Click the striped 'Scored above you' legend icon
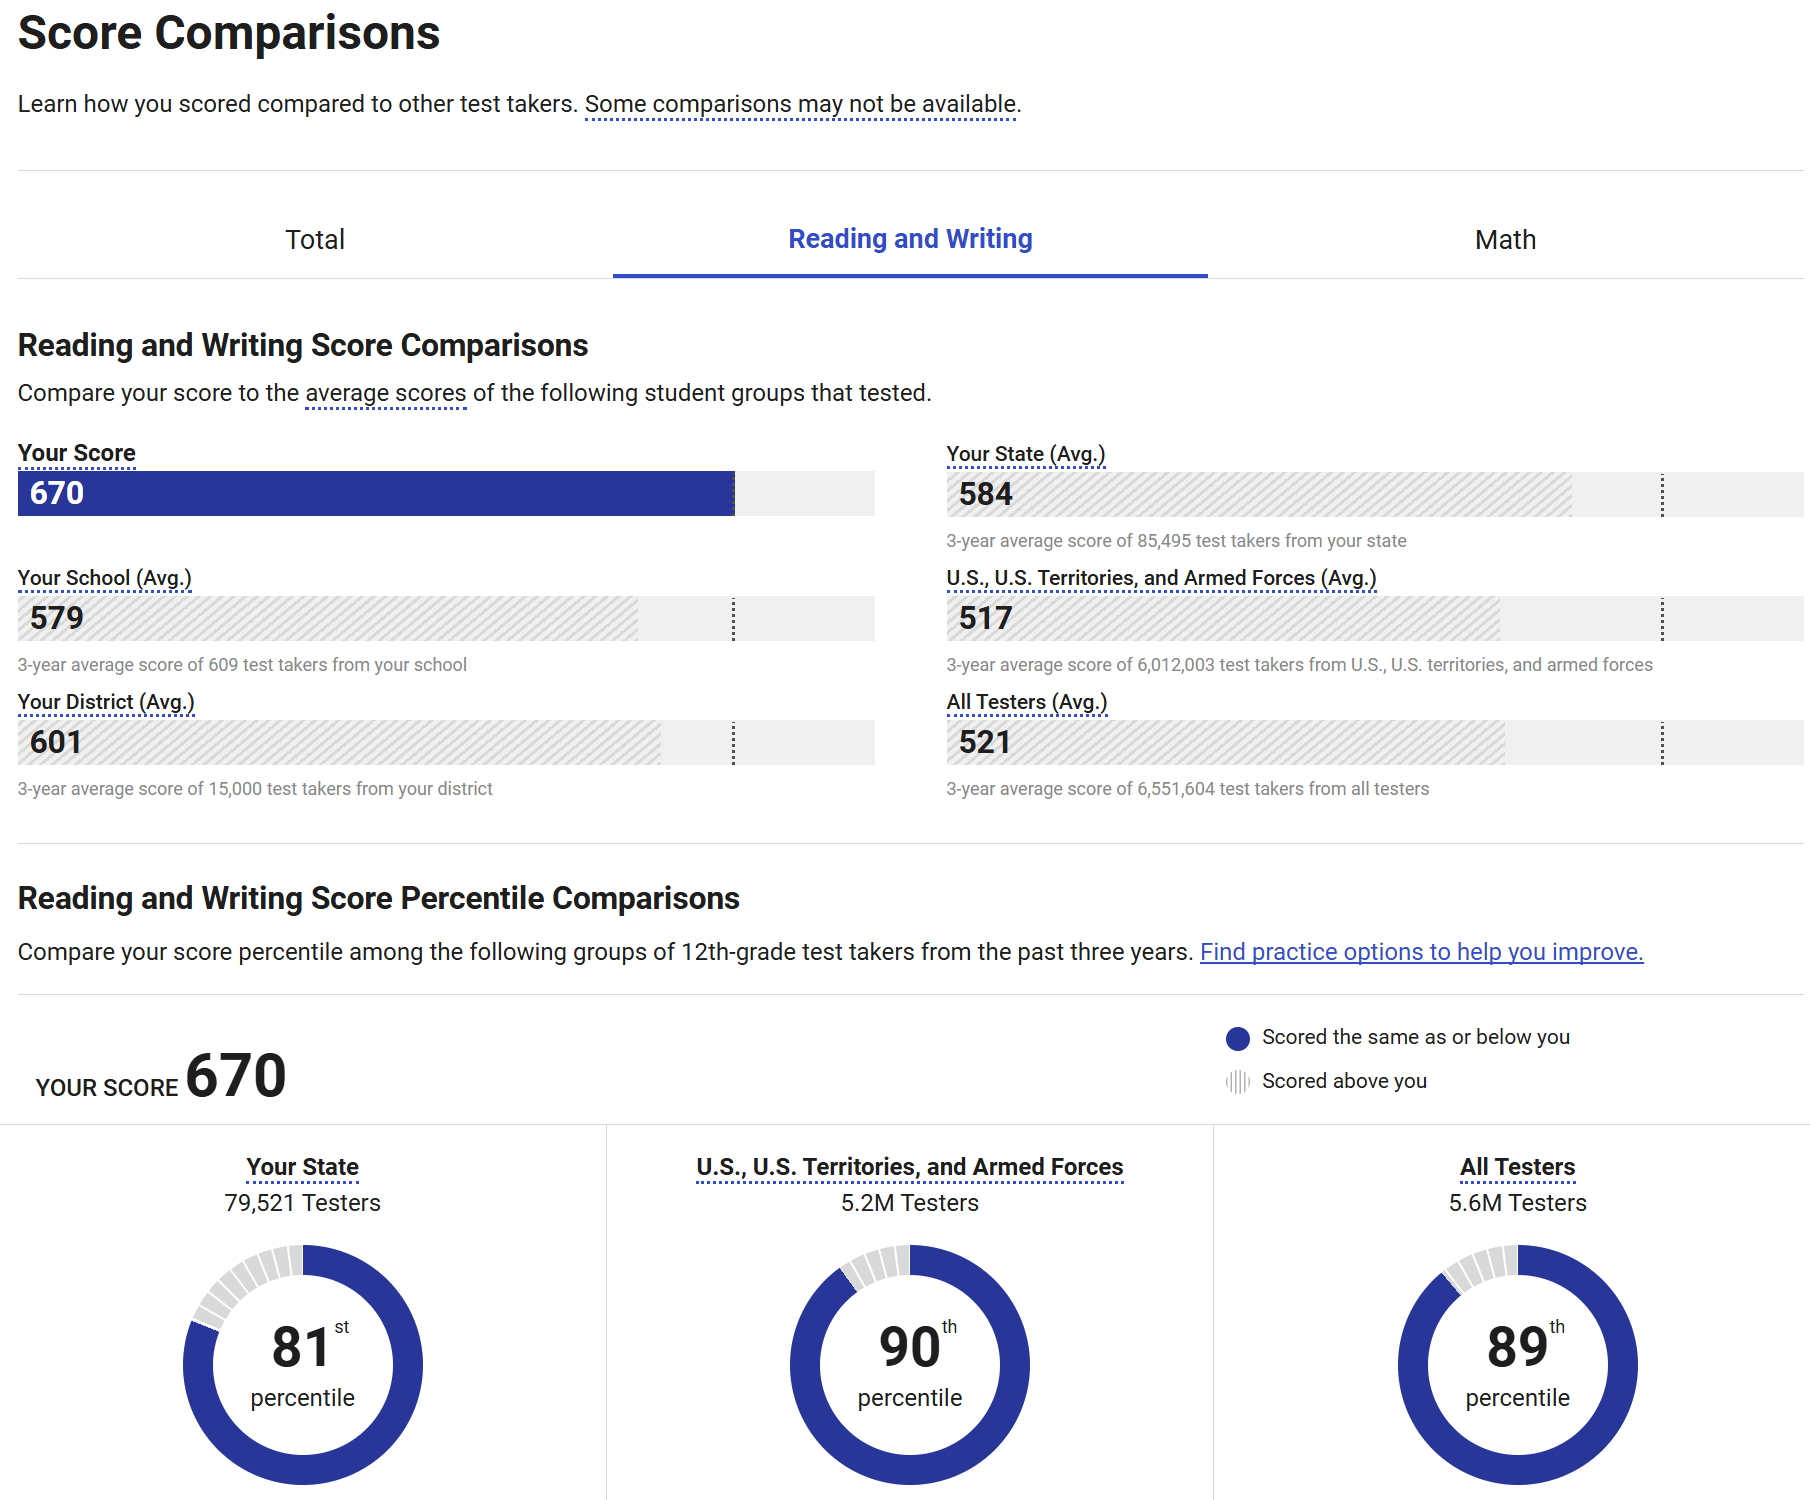 [1238, 1082]
